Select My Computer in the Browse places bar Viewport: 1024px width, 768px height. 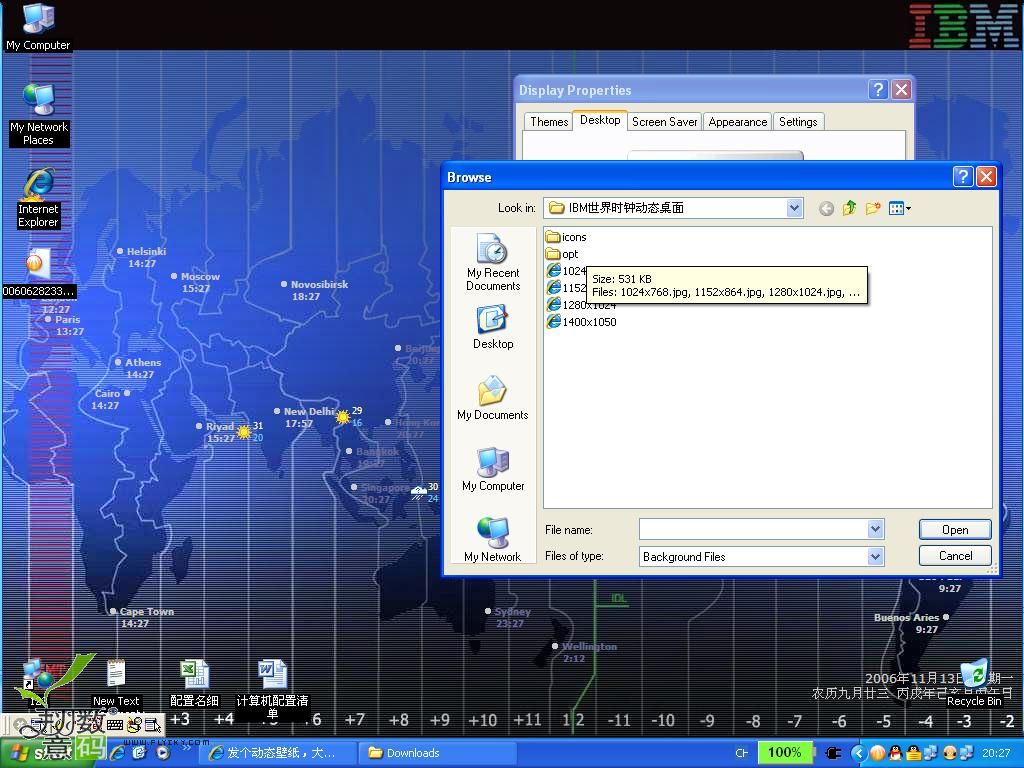click(x=493, y=470)
